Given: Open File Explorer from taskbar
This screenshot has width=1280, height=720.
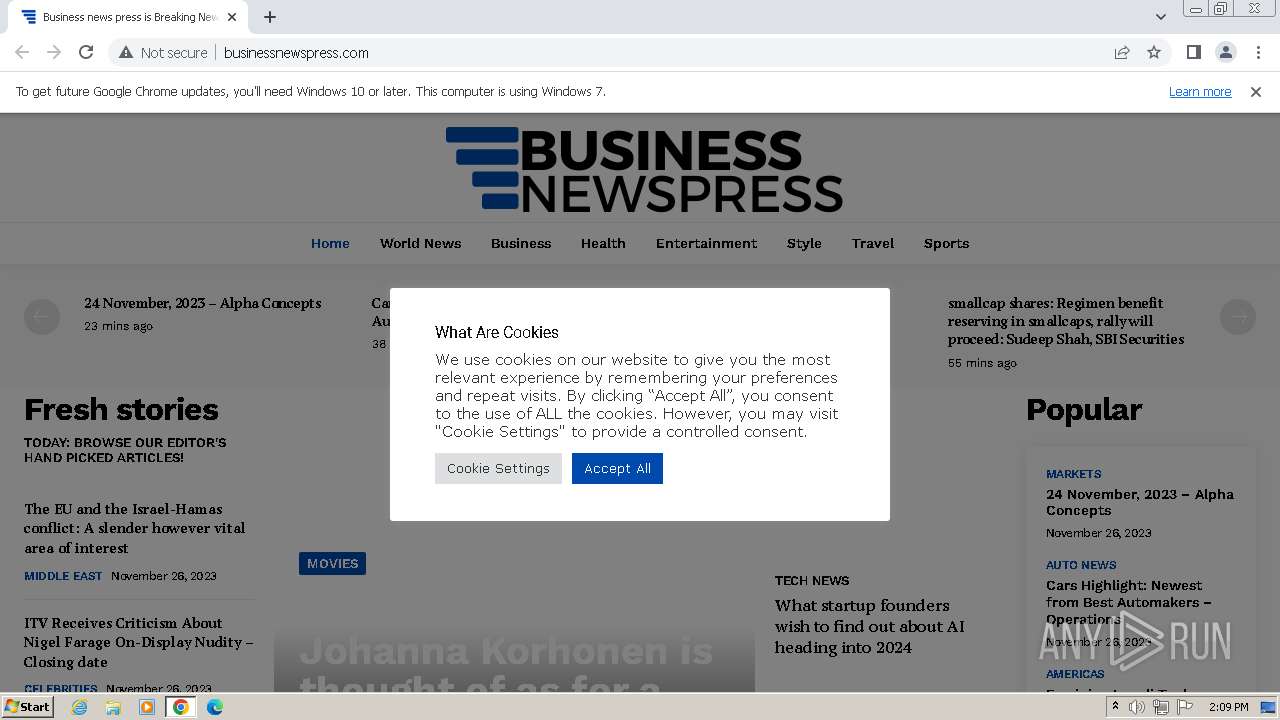Looking at the screenshot, I should click(x=113, y=707).
